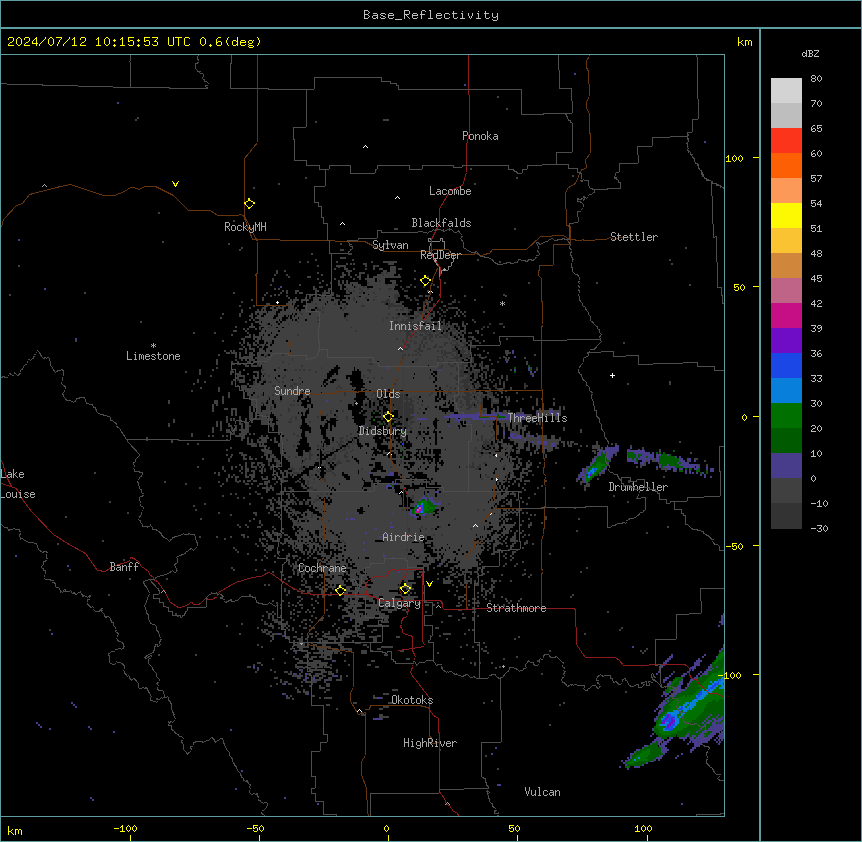Click the Lacombe city label
Image resolution: width=862 pixels, height=842 pixels.
pos(450,191)
